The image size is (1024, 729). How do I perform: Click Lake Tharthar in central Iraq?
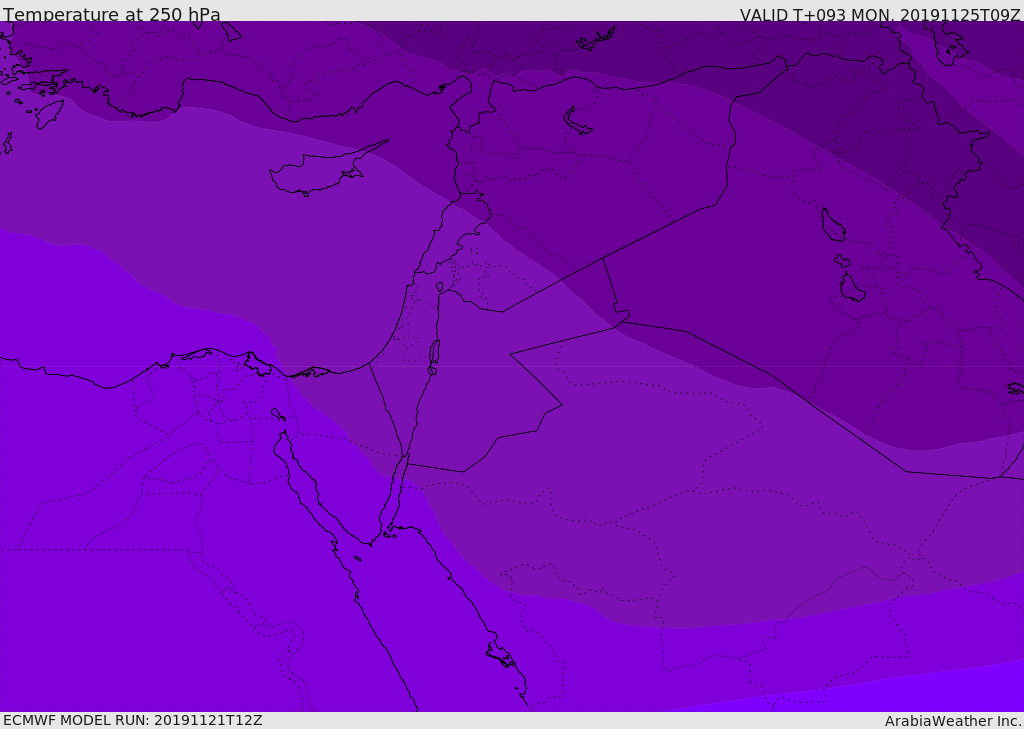(832, 225)
